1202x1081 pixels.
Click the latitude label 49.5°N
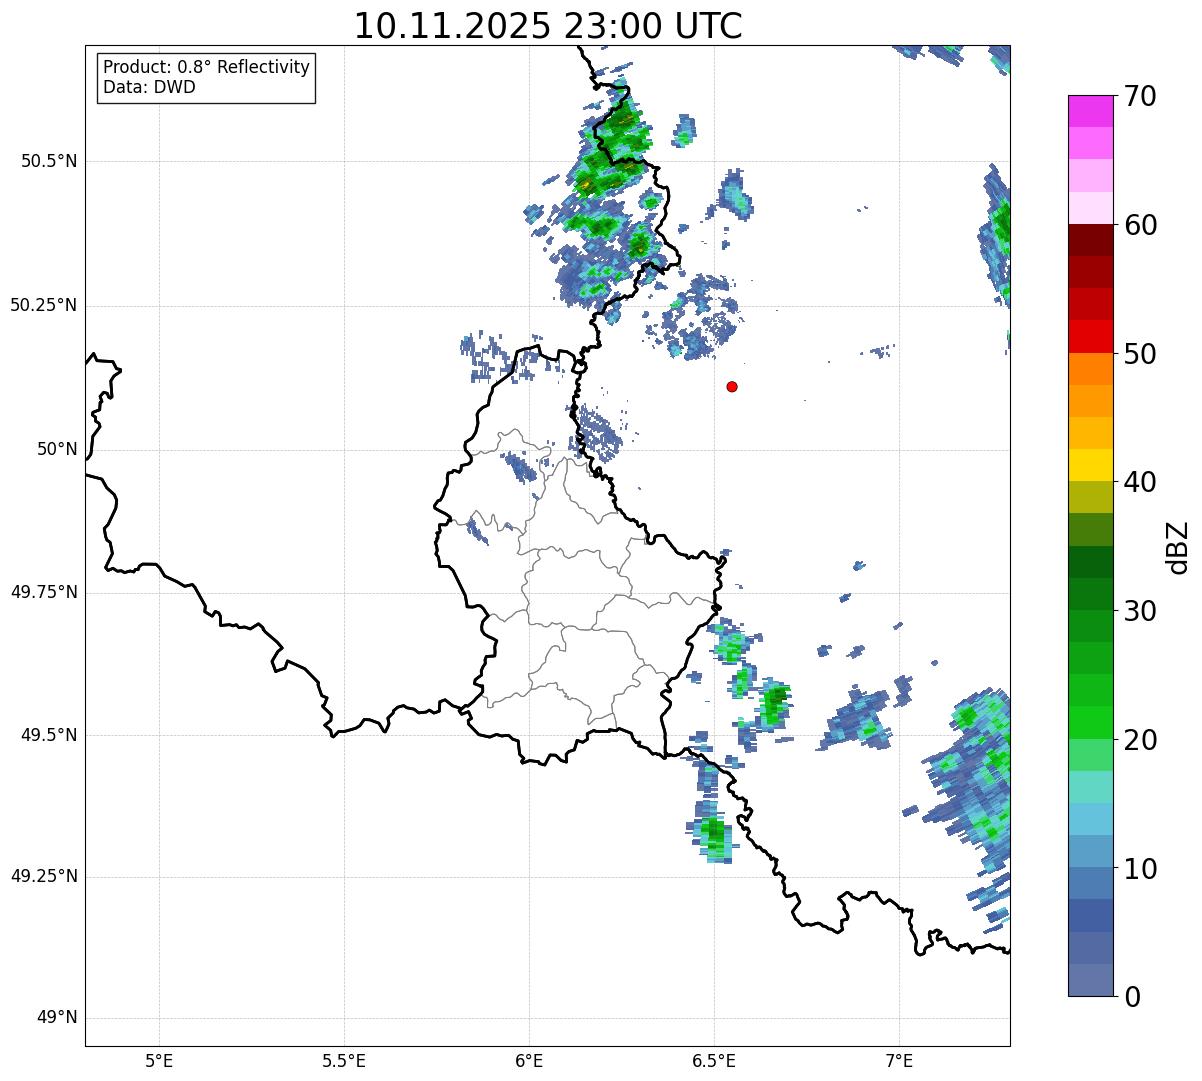[49, 735]
